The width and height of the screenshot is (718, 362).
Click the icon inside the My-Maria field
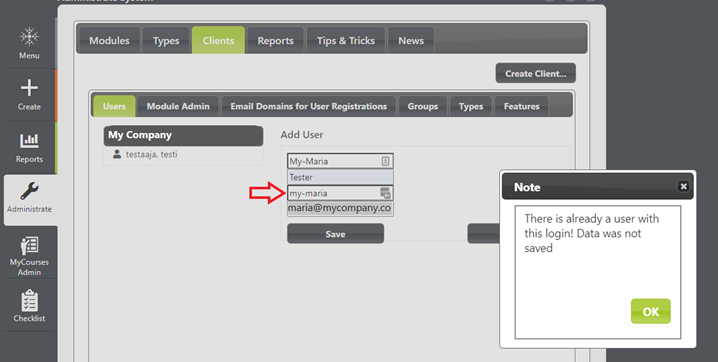[x=385, y=161]
